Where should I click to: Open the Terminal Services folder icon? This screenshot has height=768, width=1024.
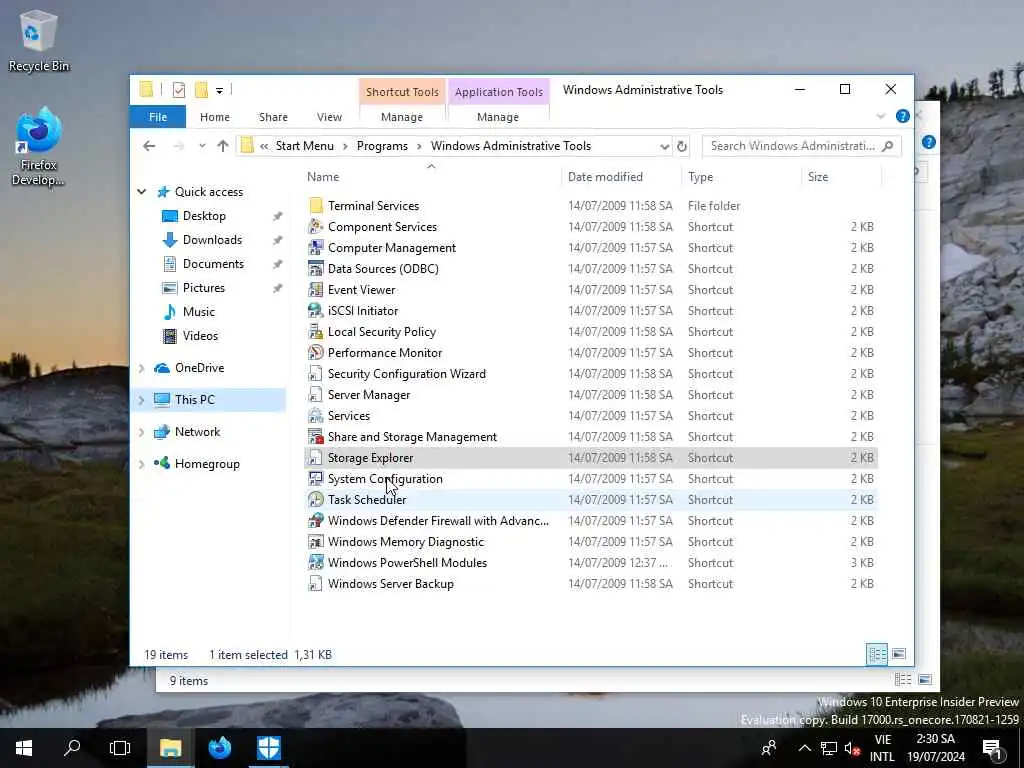316,206
